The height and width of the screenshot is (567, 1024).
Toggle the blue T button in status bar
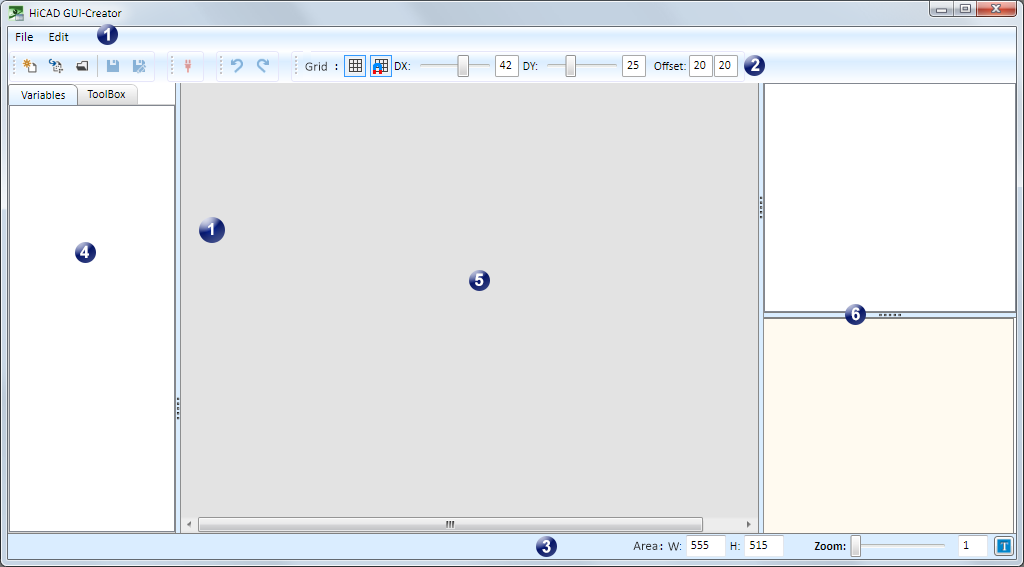pyautogui.click(x=1003, y=546)
